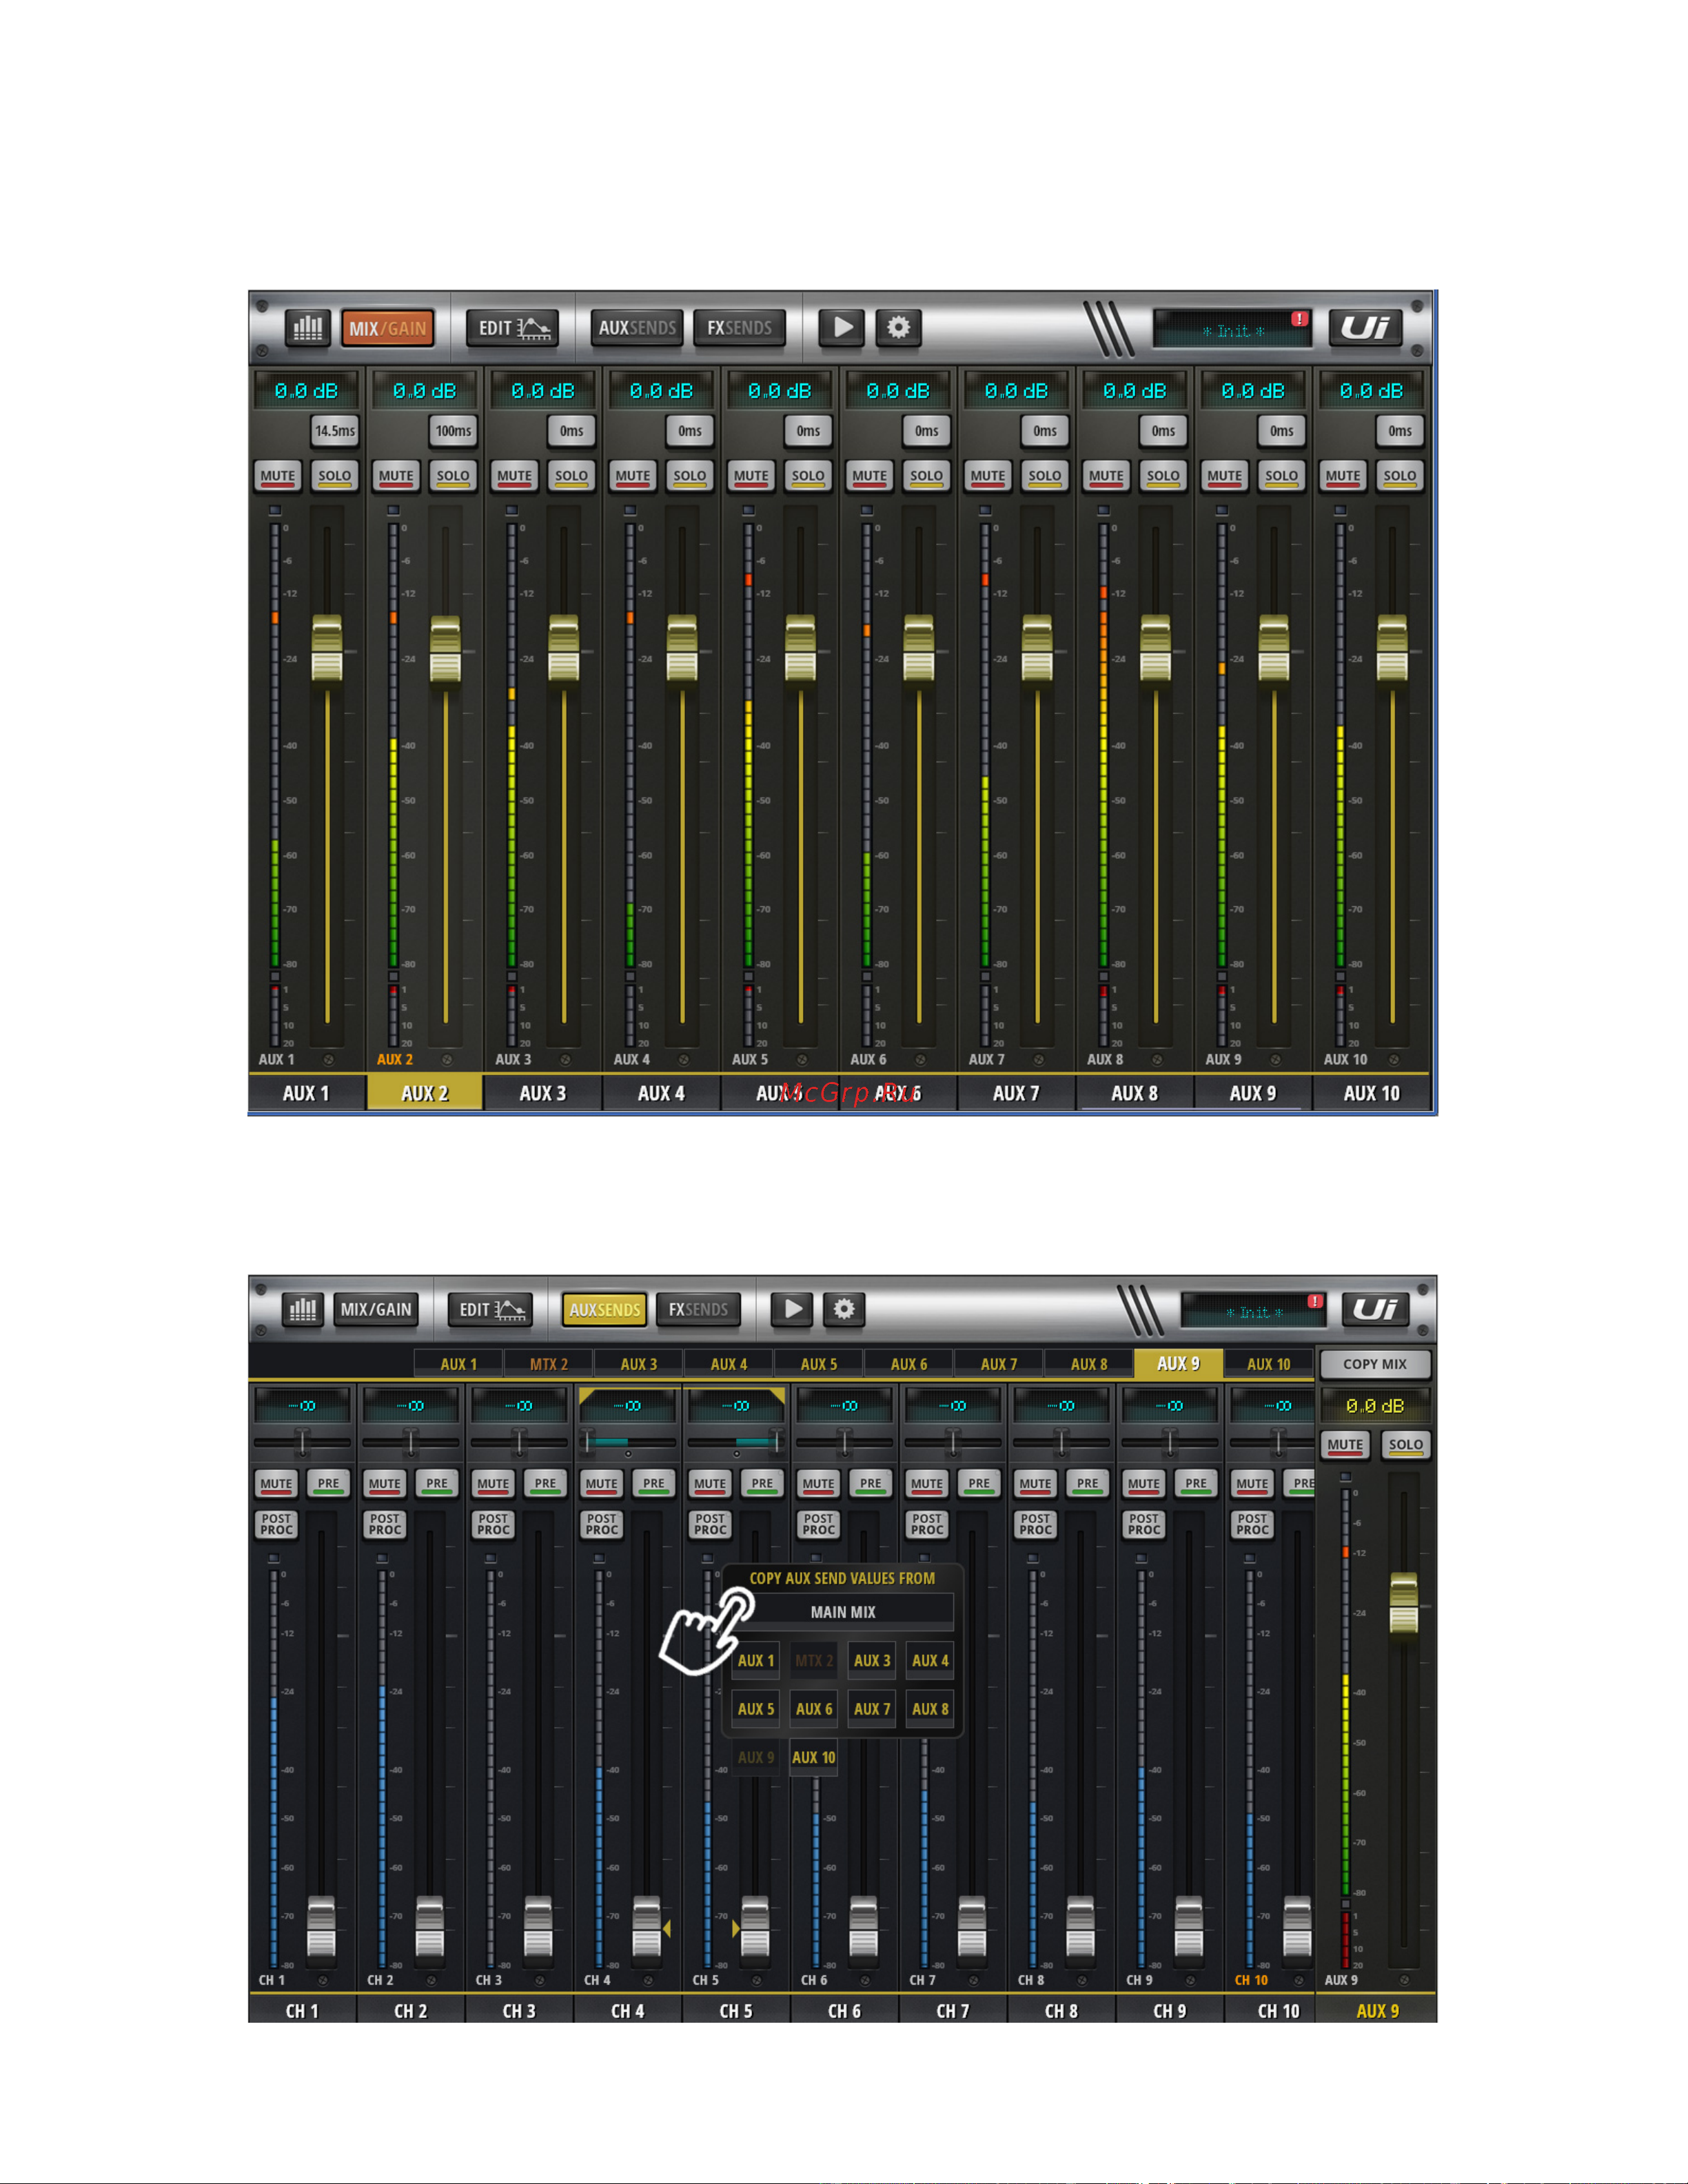Open 0ms delay setting on AUX 10
Image resolution: width=1688 pixels, height=2184 pixels.
[x=1400, y=431]
